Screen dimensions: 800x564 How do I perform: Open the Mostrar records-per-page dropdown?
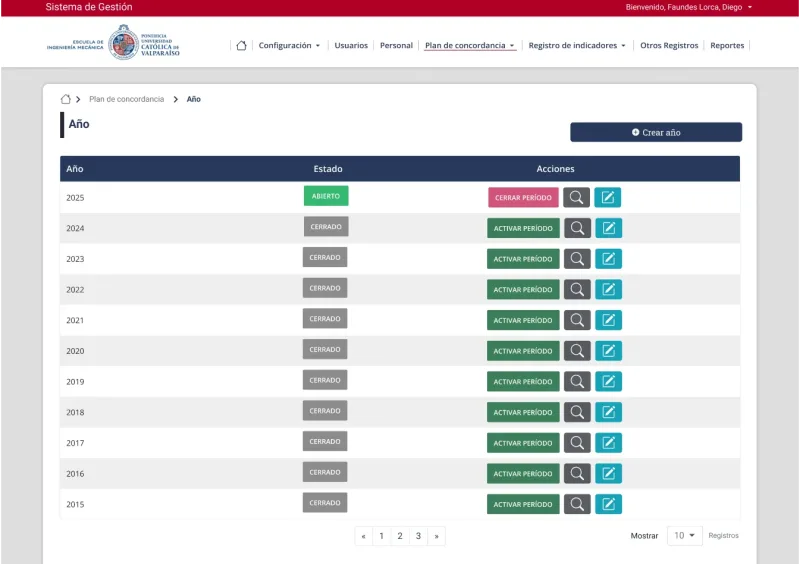[685, 535]
